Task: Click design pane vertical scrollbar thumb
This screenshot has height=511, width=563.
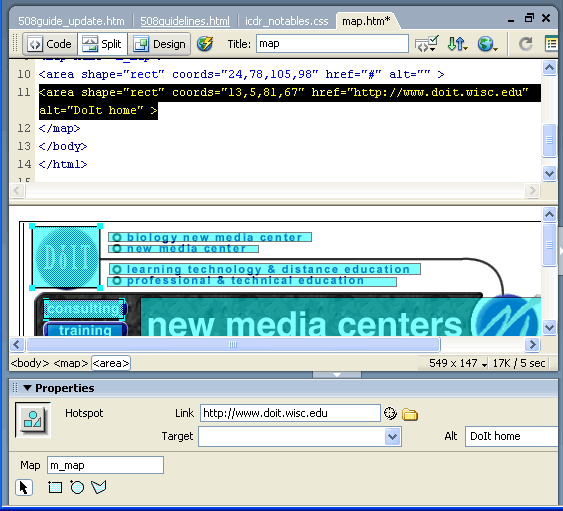Action: pos(549,245)
